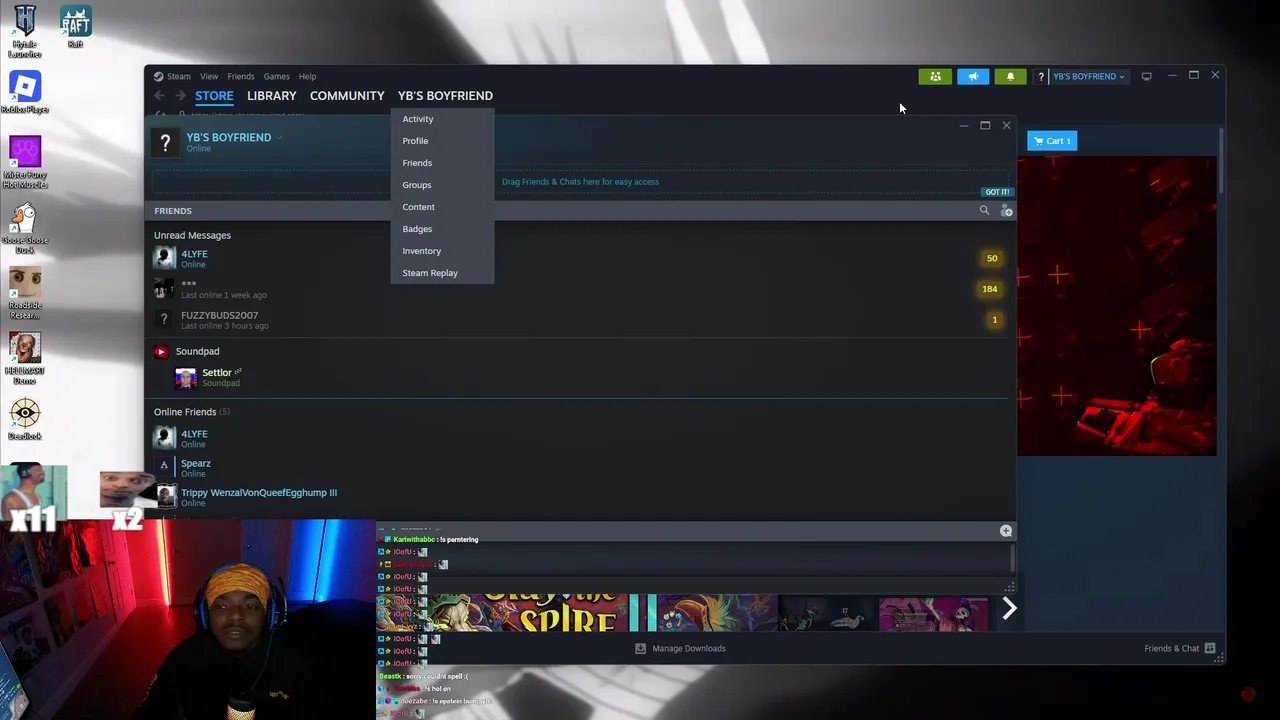The image size is (1280, 720).
Task: Expand the YB'S BOYFRIEND account dropdown
Action: [x=1088, y=76]
